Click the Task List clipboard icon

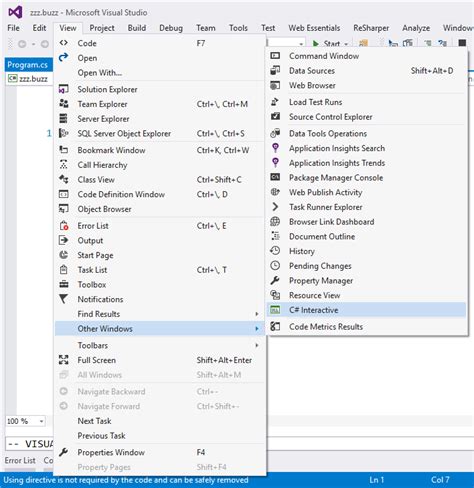[x=63, y=269]
